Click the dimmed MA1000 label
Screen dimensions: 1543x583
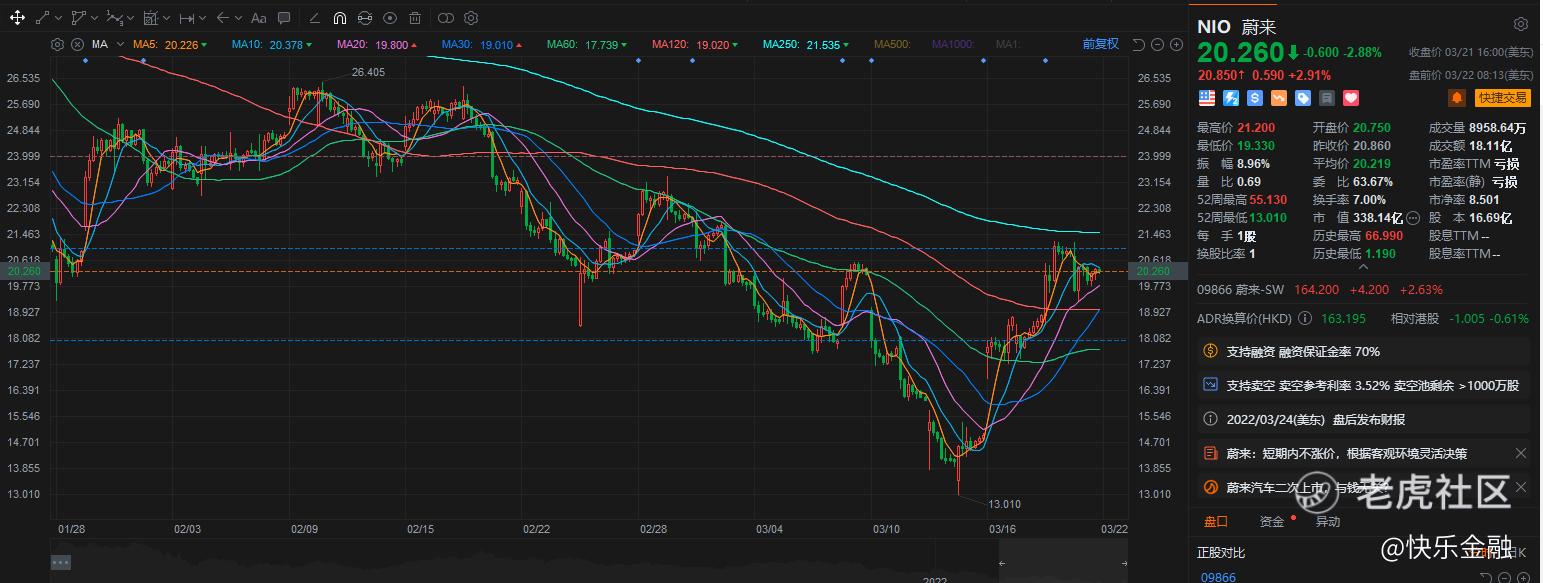[x=954, y=44]
